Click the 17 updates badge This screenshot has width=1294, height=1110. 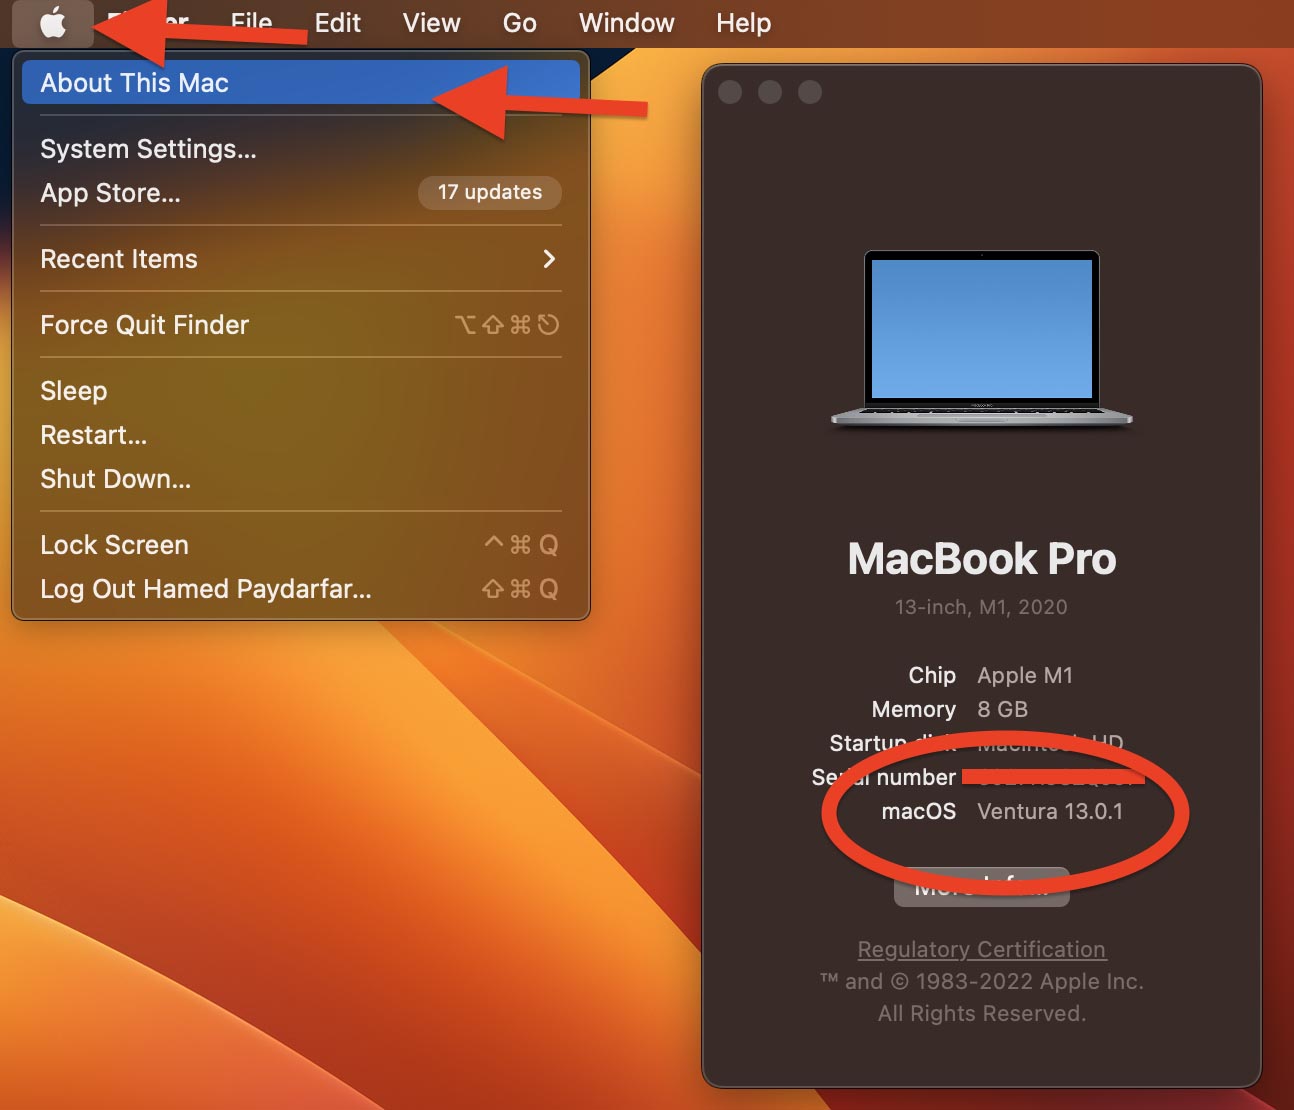coord(490,192)
